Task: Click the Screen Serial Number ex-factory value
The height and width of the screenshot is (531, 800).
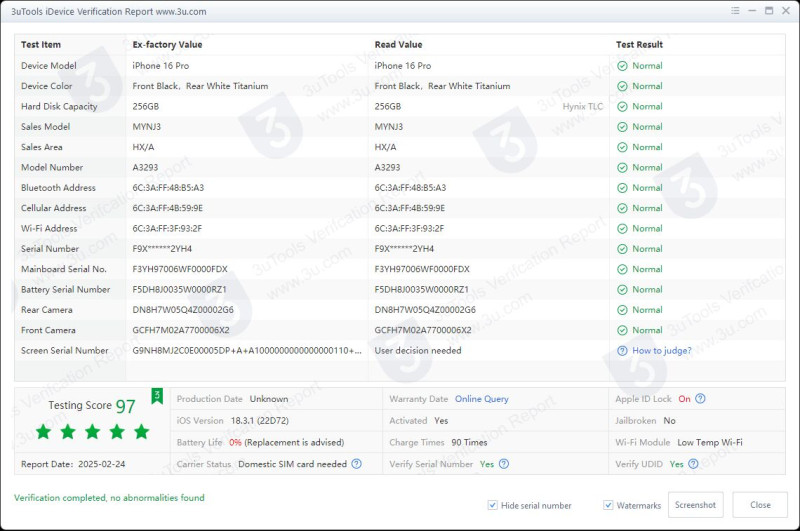Action: click(x=247, y=351)
